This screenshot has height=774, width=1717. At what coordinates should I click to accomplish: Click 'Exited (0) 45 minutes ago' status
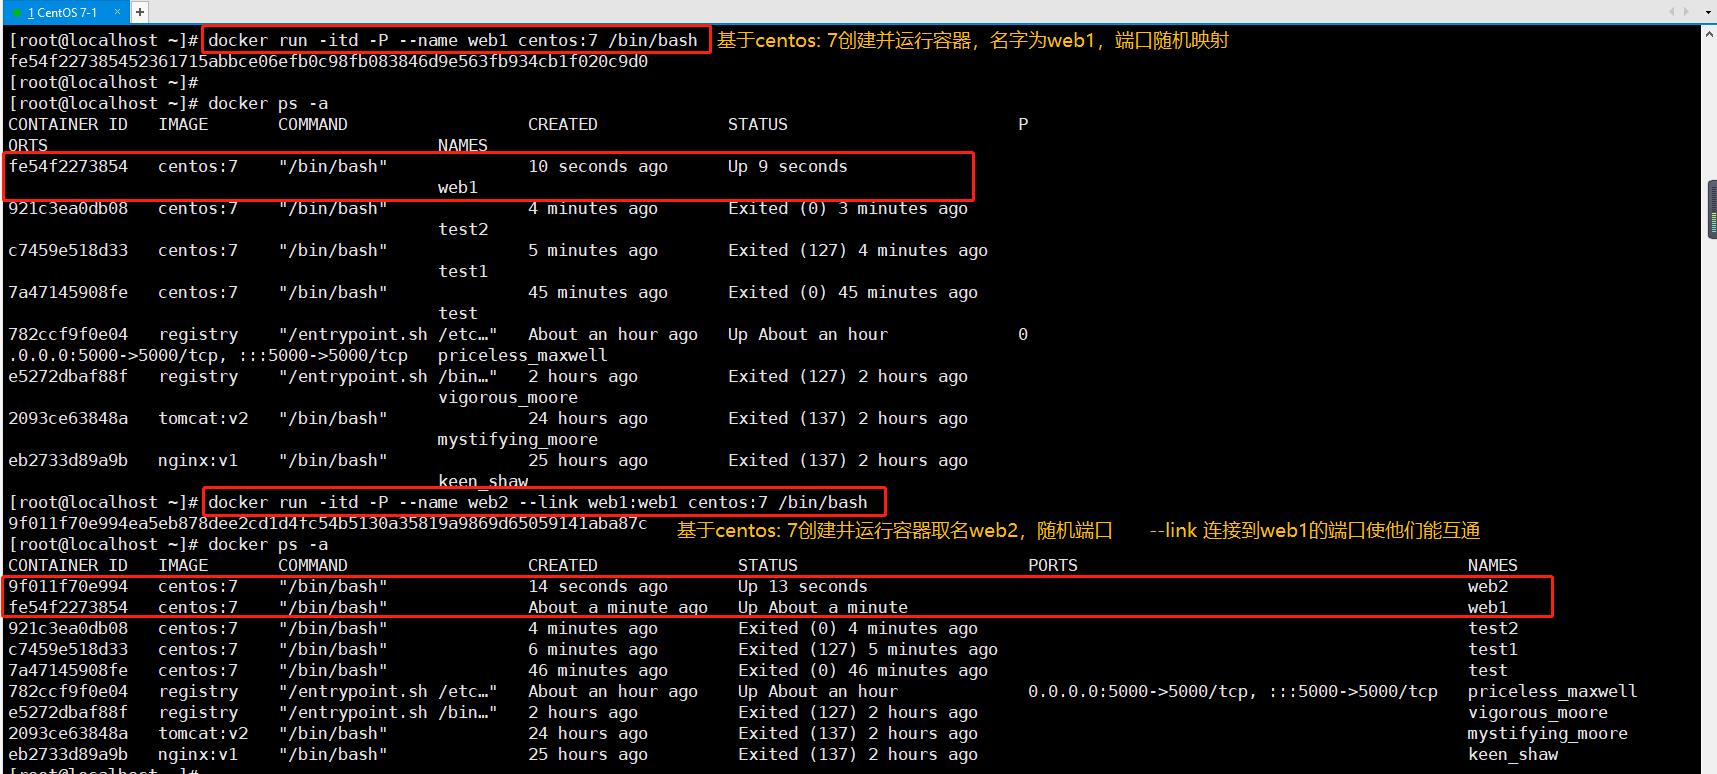[x=853, y=293]
